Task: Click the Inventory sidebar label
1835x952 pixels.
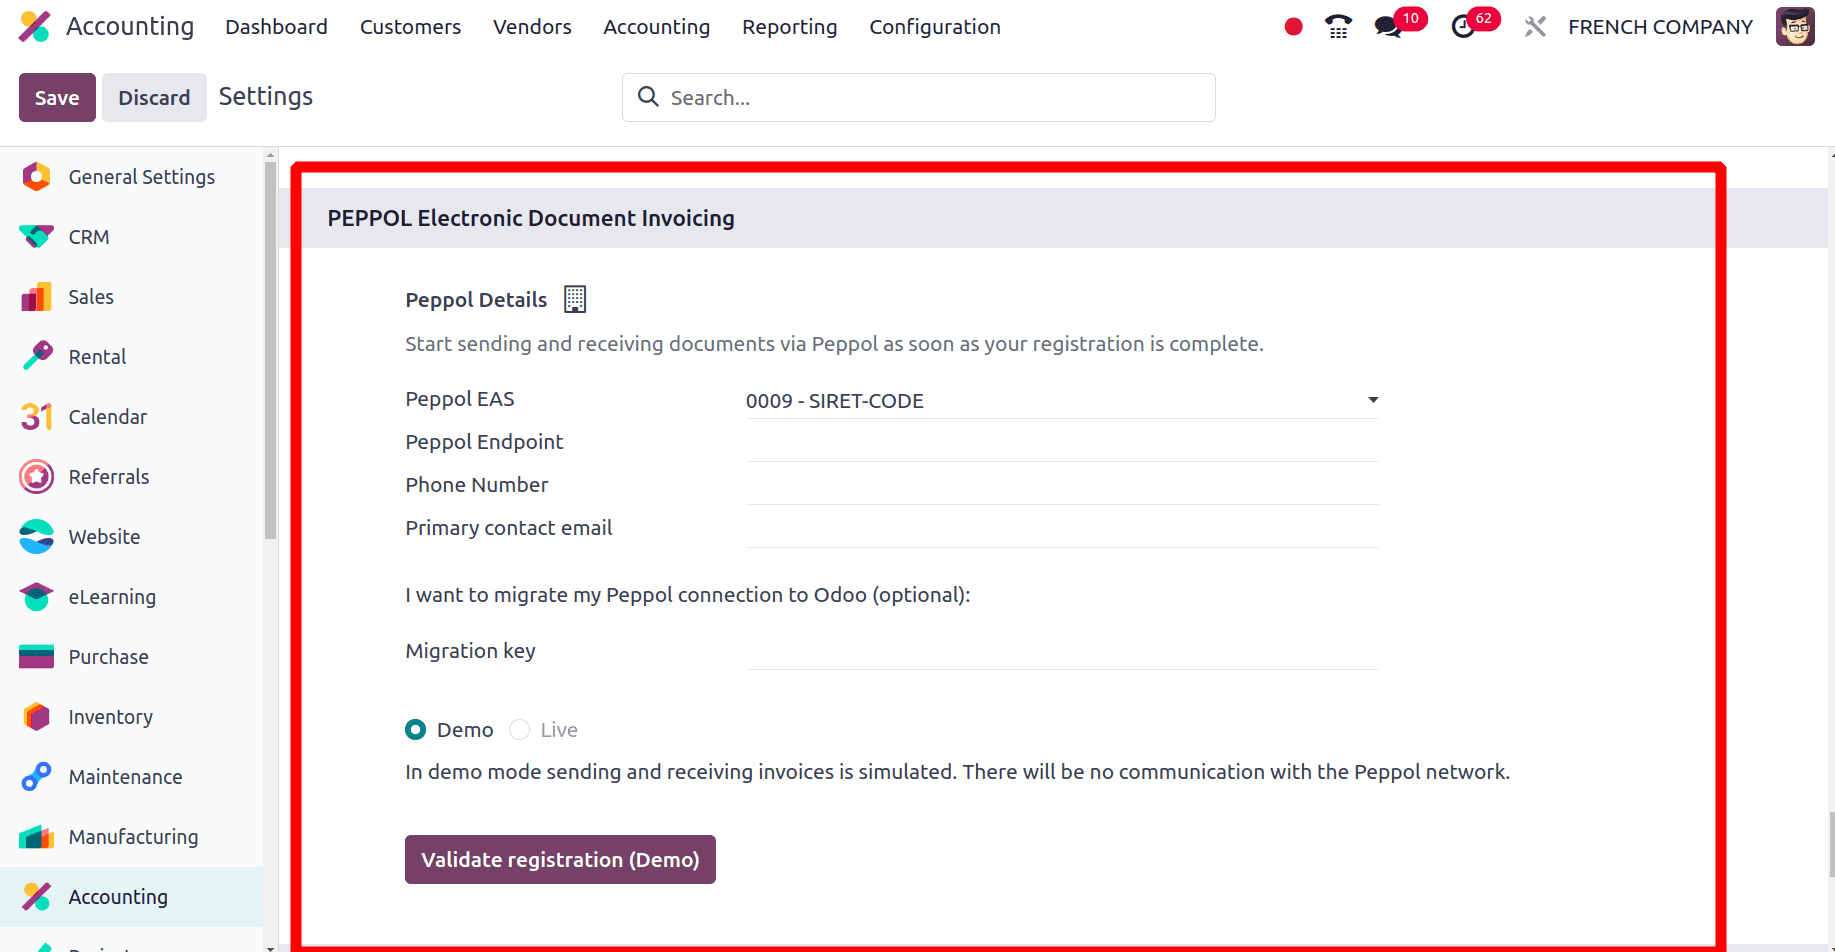Action: click(x=110, y=717)
